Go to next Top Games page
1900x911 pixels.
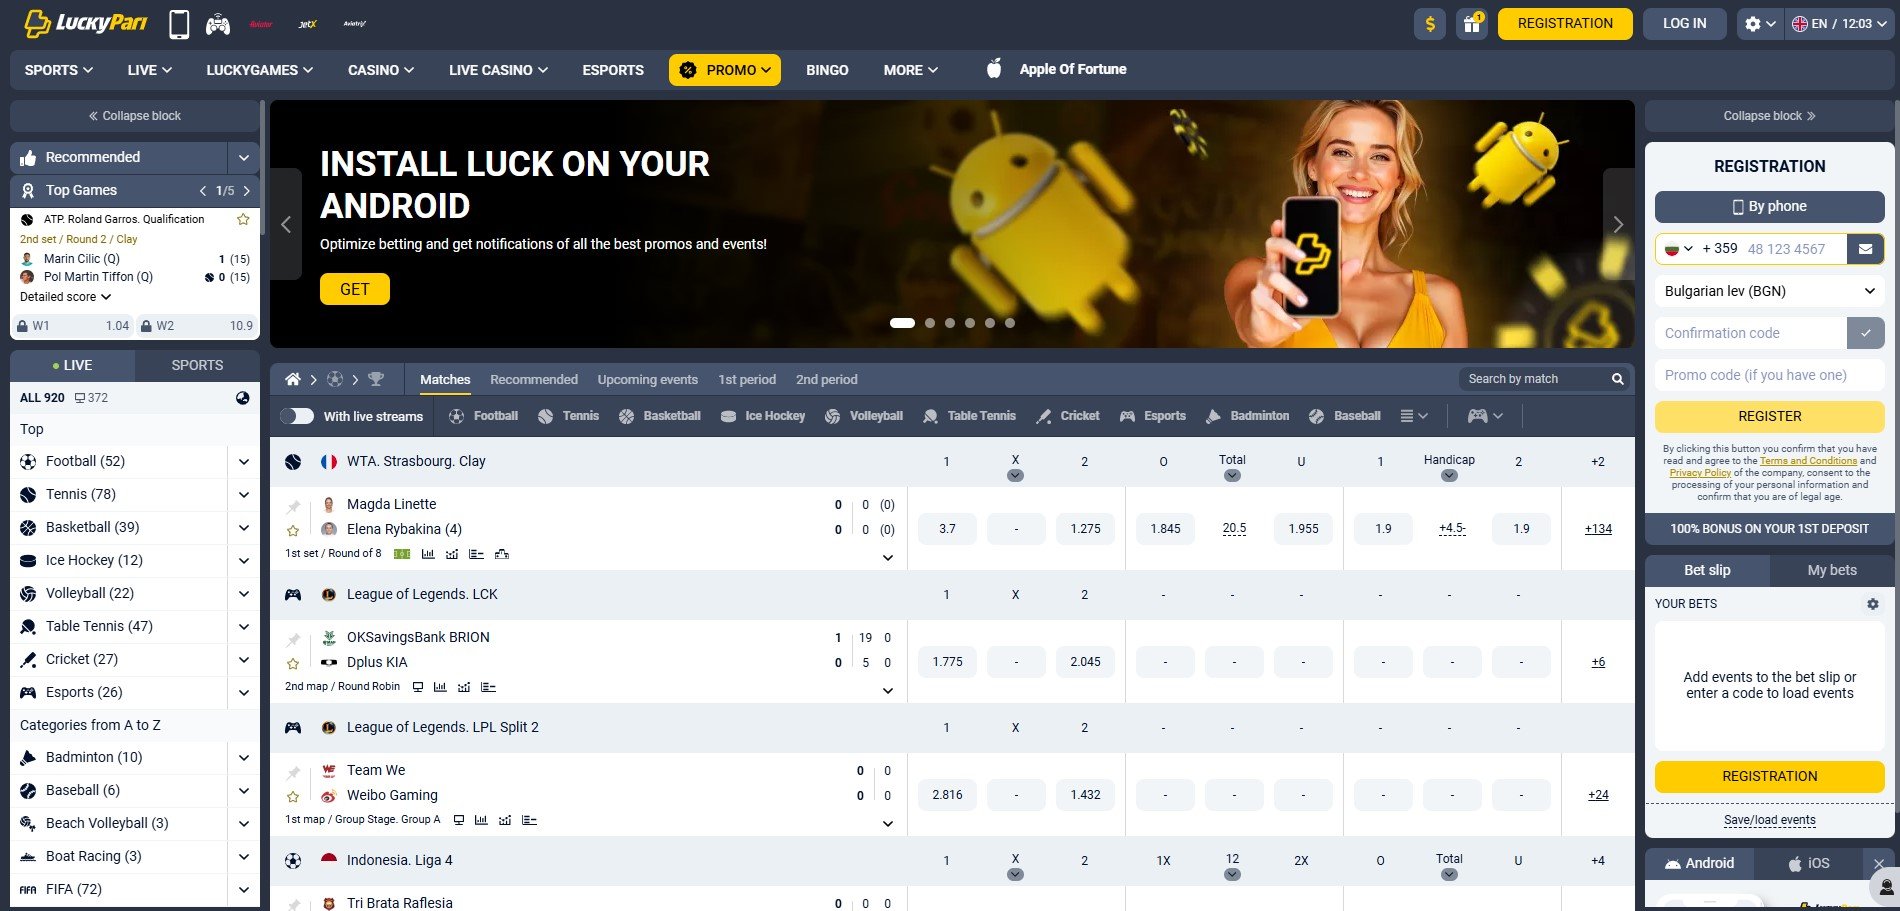click(x=247, y=190)
